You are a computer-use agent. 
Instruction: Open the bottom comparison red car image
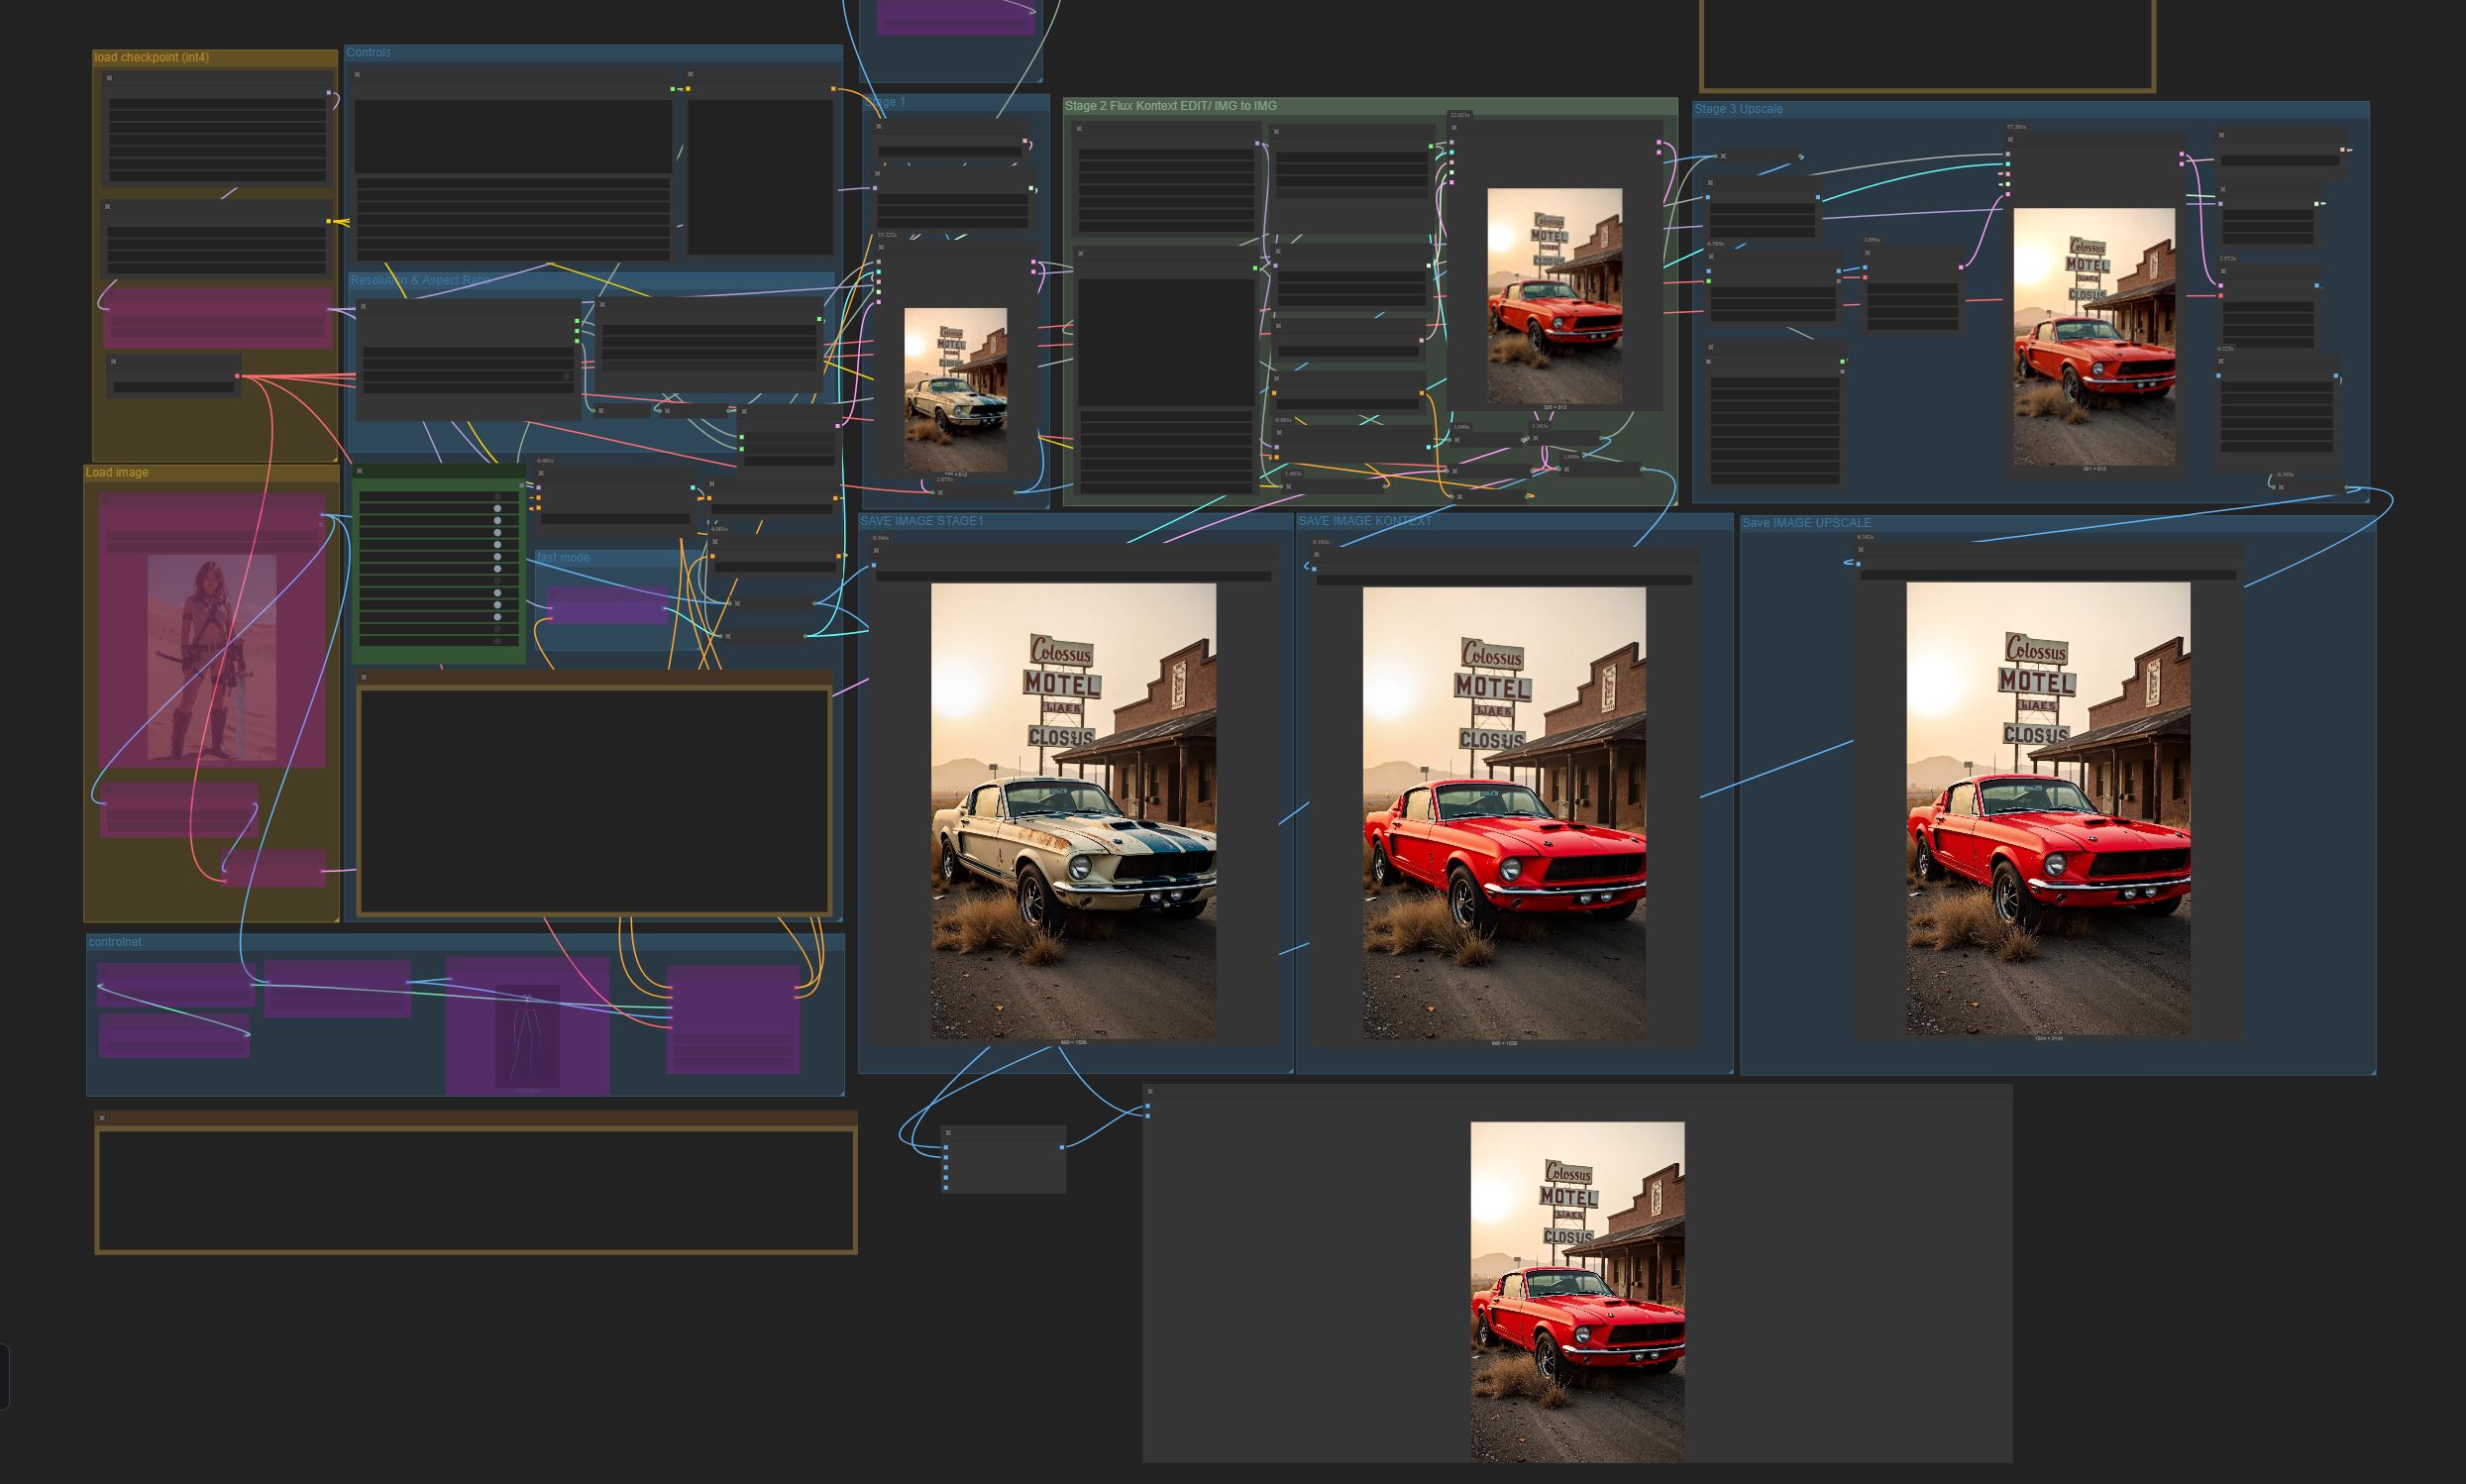point(1577,1291)
